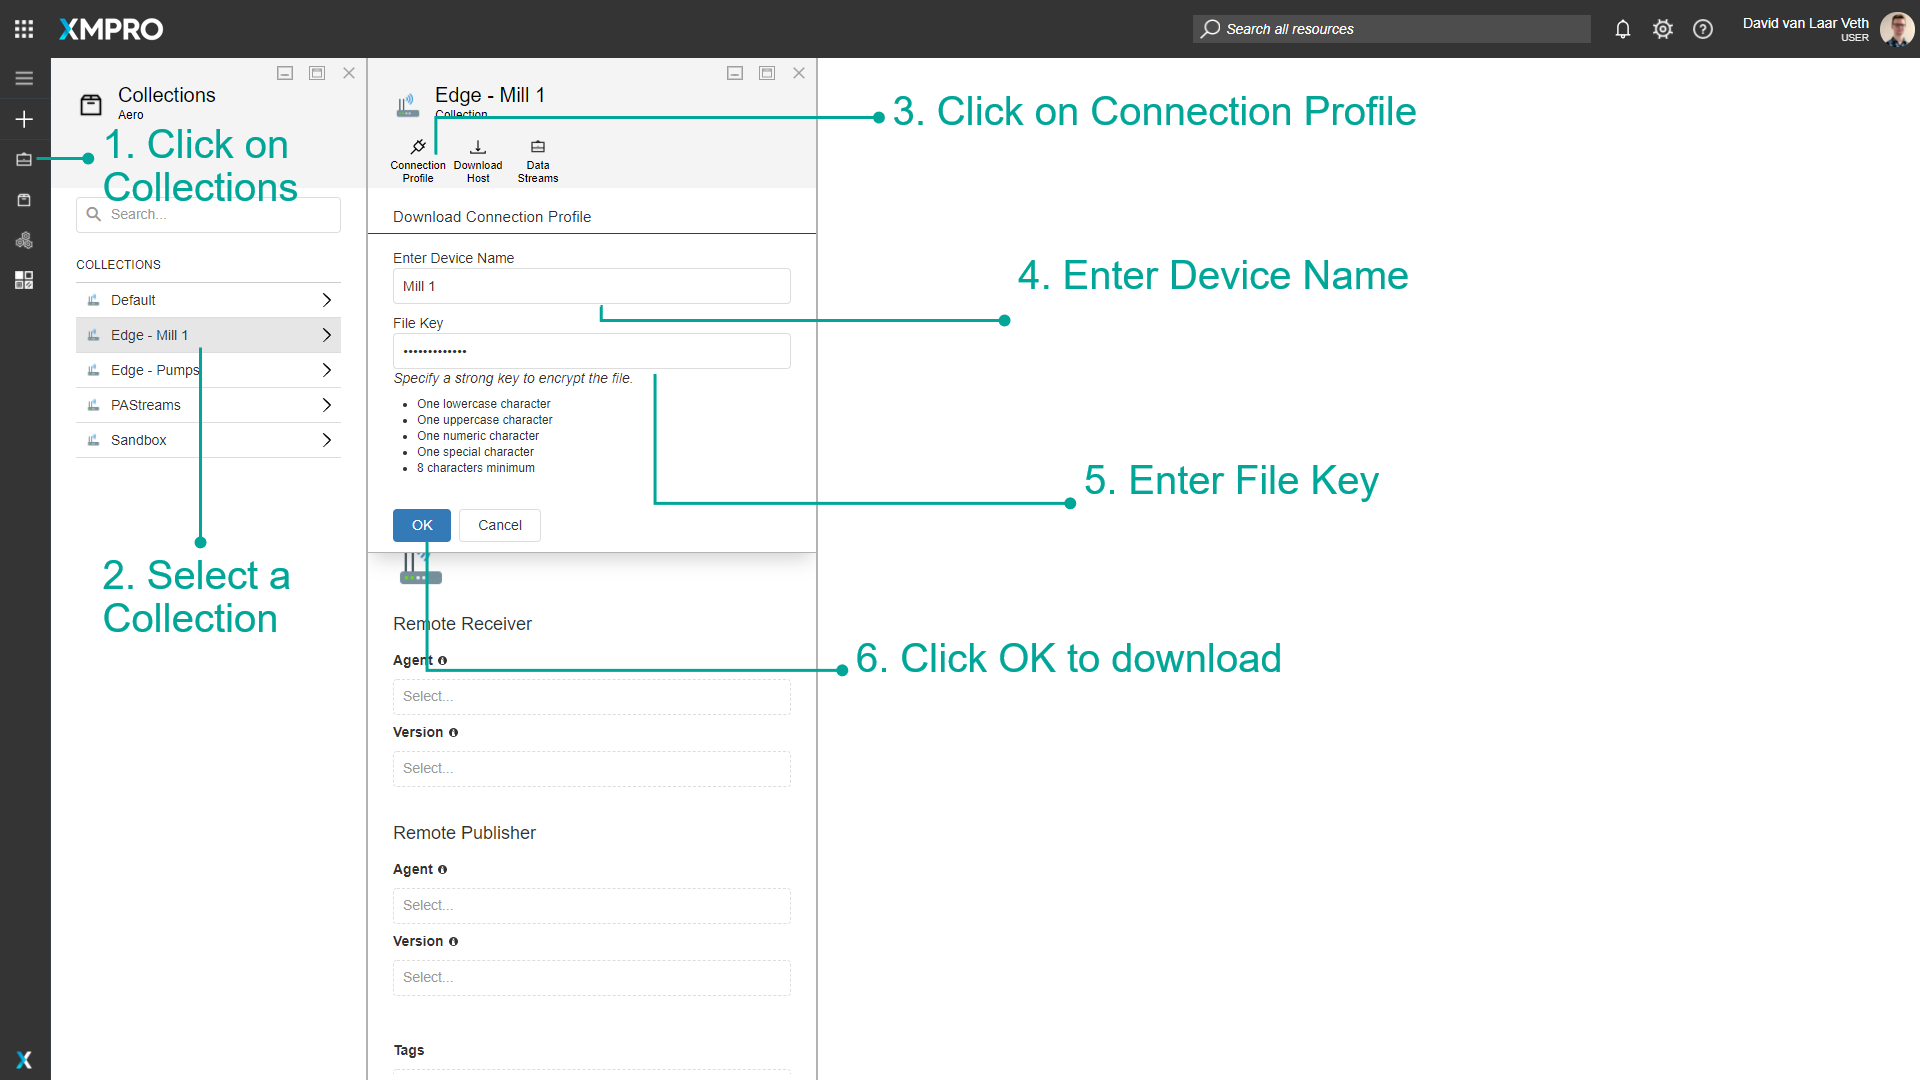Toggle the hamburger menu in sidebar
This screenshot has width=1920, height=1080.
(24, 78)
